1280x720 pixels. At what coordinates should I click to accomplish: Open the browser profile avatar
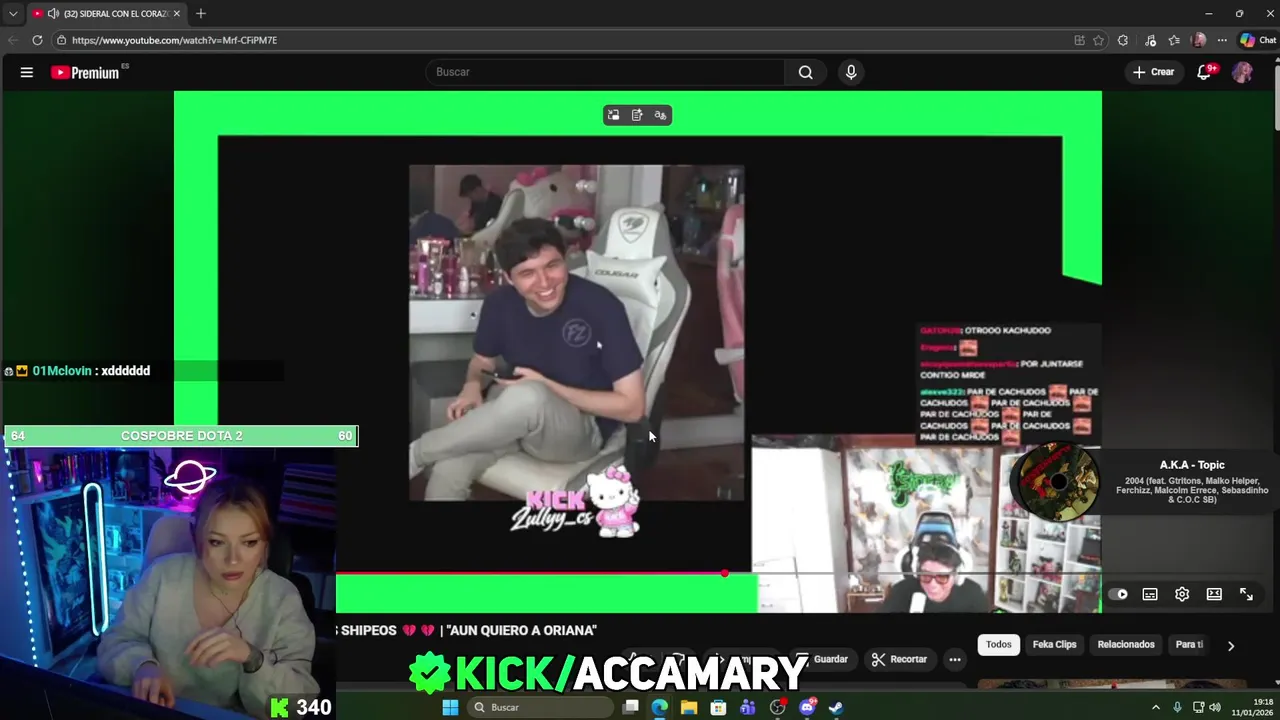pyautogui.click(x=1199, y=40)
